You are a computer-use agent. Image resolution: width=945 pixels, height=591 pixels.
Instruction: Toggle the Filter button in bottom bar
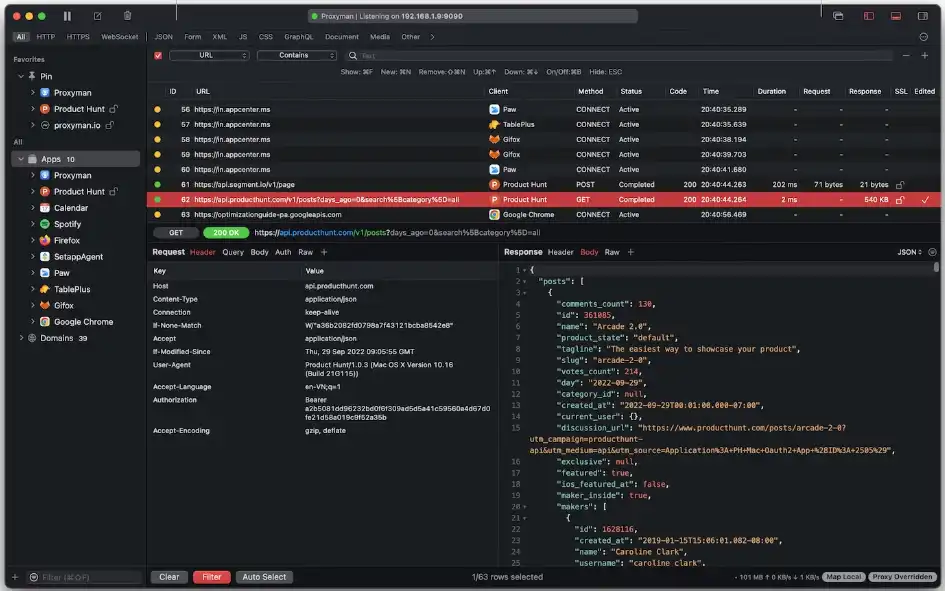pyautogui.click(x=212, y=577)
